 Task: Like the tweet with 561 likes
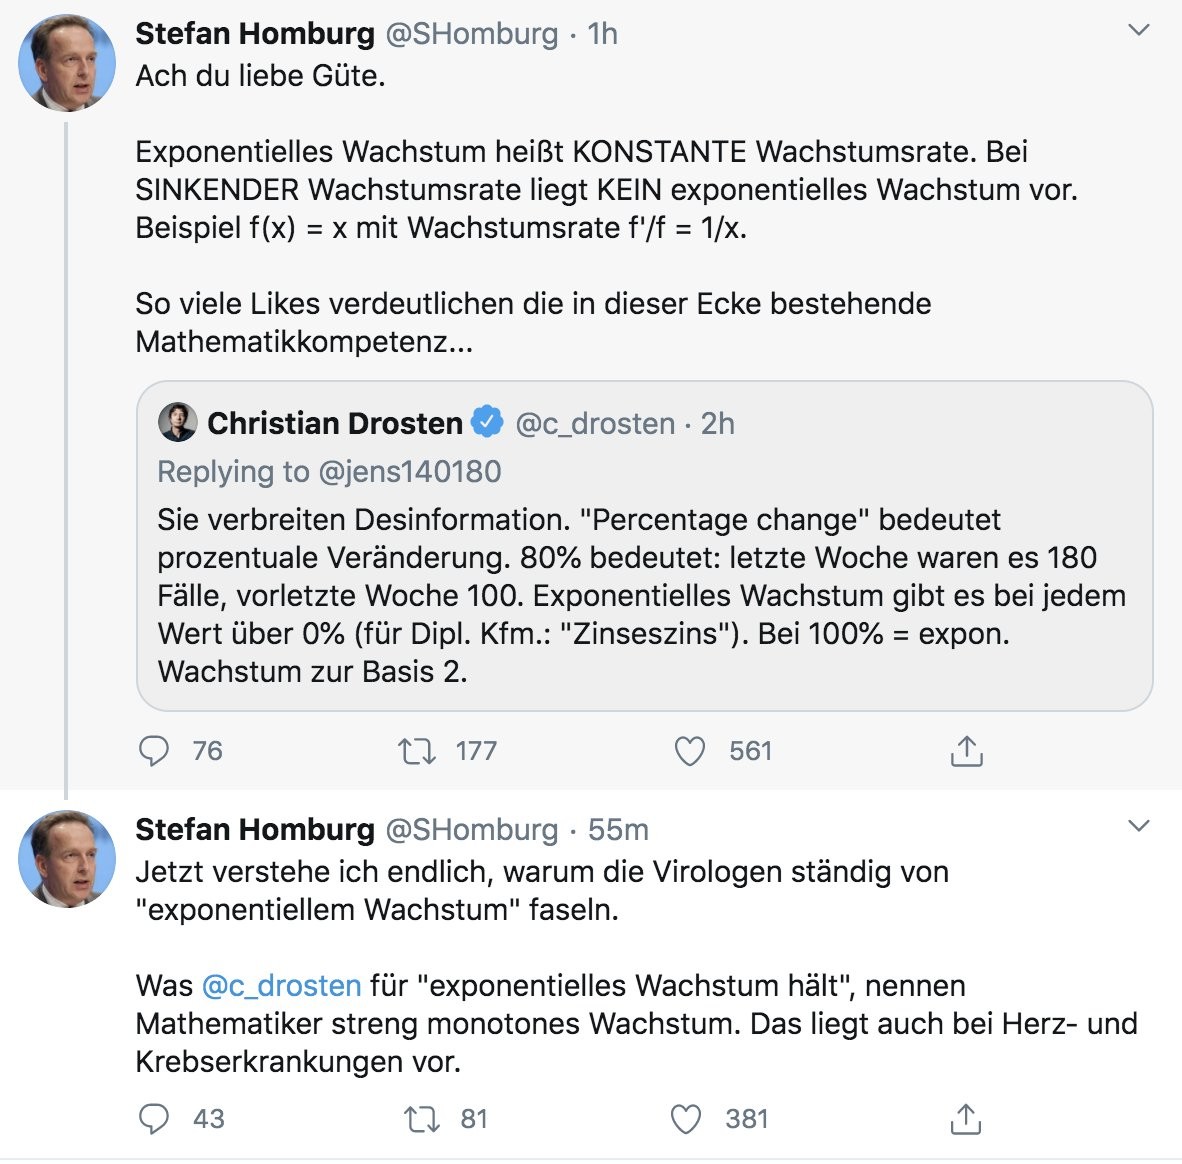689,751
